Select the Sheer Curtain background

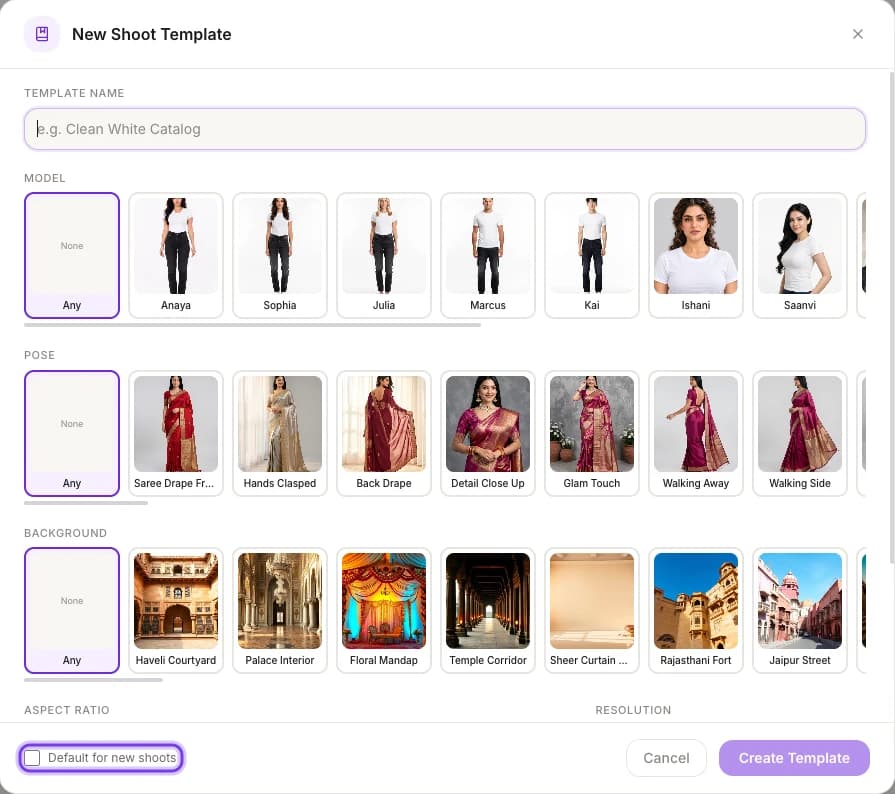click(x=592, y=610)
